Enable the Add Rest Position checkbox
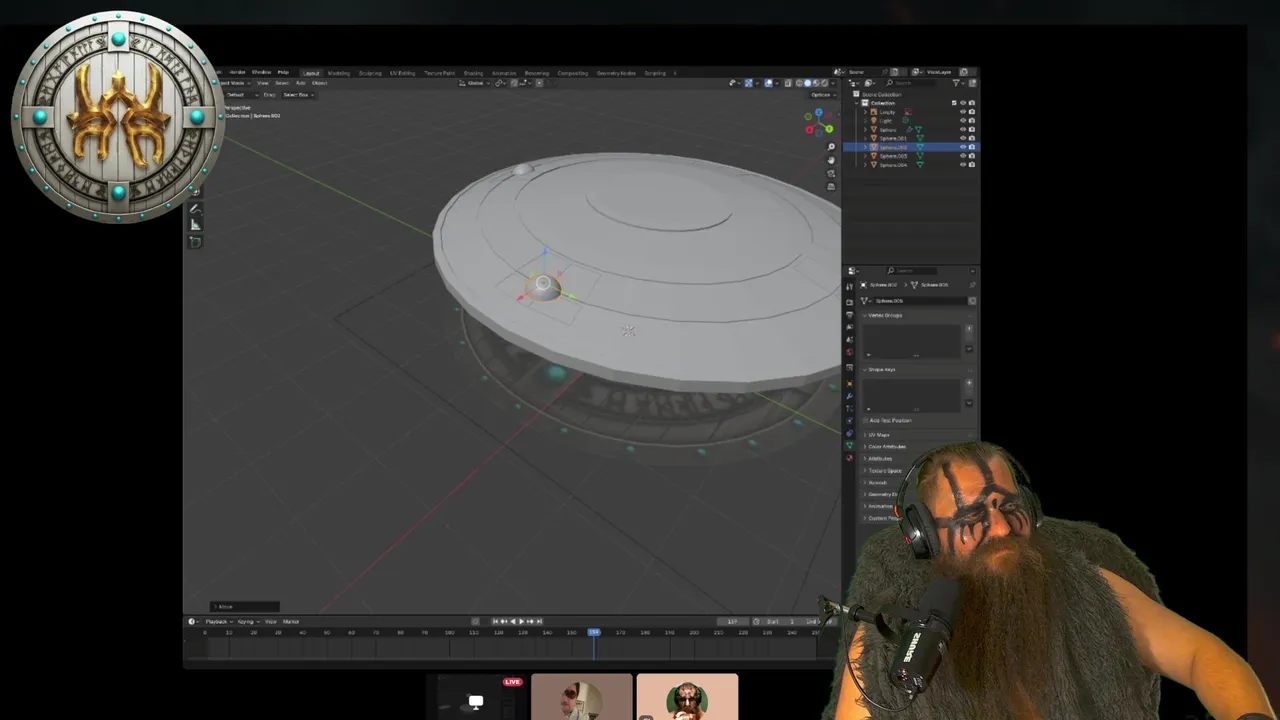The image size is (1280, 720). (x=866, y=421)
